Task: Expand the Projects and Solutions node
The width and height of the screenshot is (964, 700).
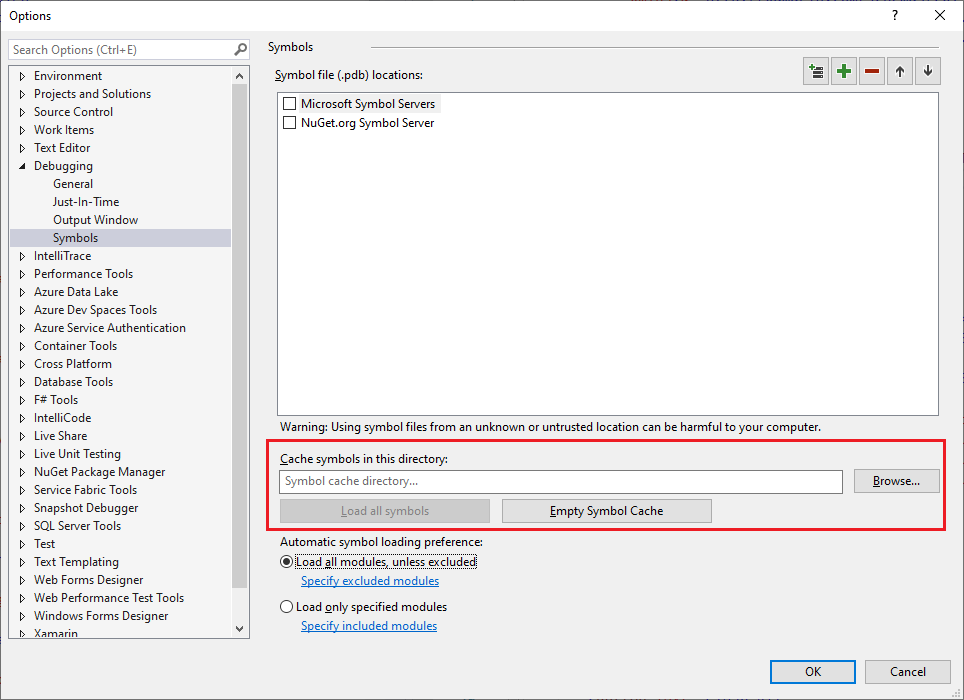Action: (x=23, y=94)
